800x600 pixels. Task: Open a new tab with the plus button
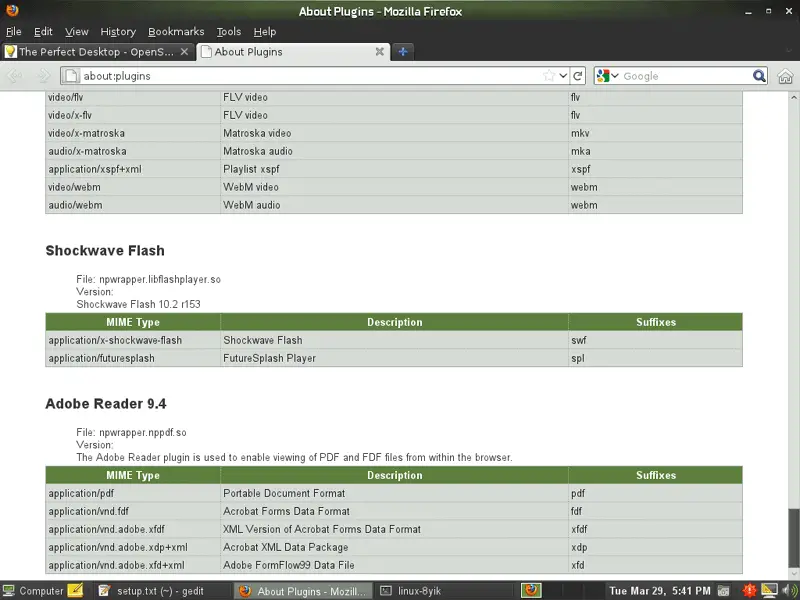[x=403, y=52]
